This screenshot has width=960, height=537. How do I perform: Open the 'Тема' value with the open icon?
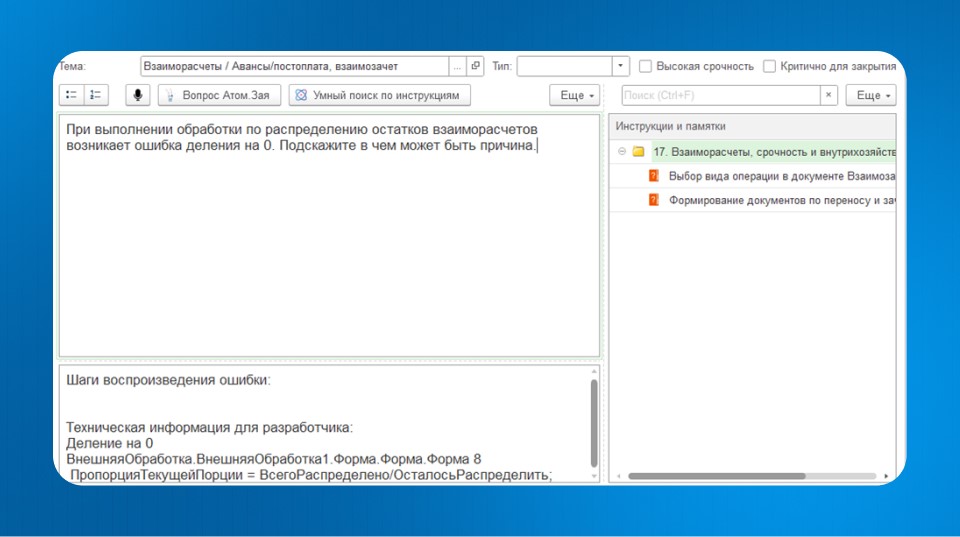475,66
